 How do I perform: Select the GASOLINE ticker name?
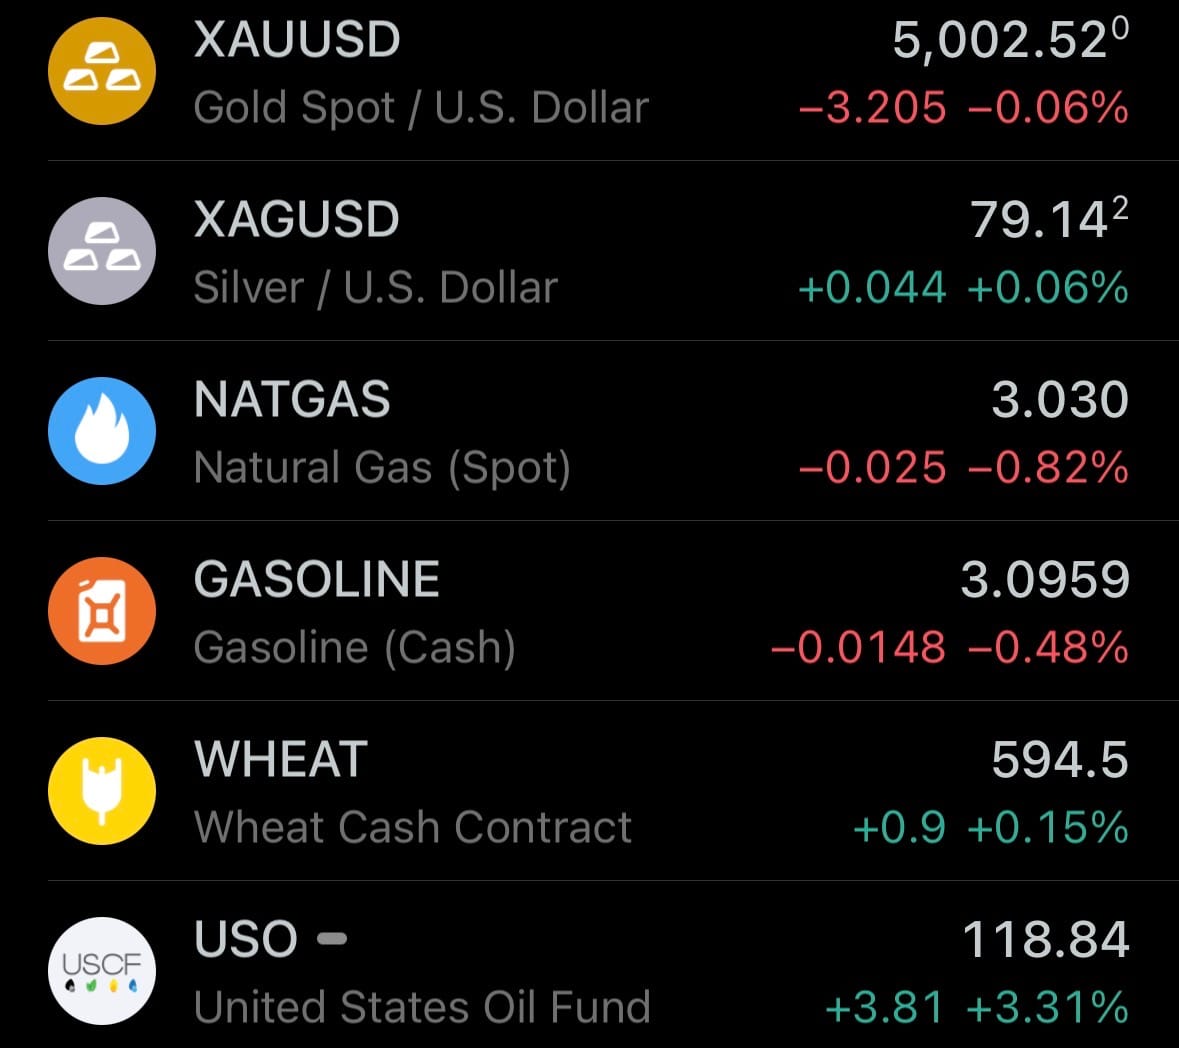317,580
